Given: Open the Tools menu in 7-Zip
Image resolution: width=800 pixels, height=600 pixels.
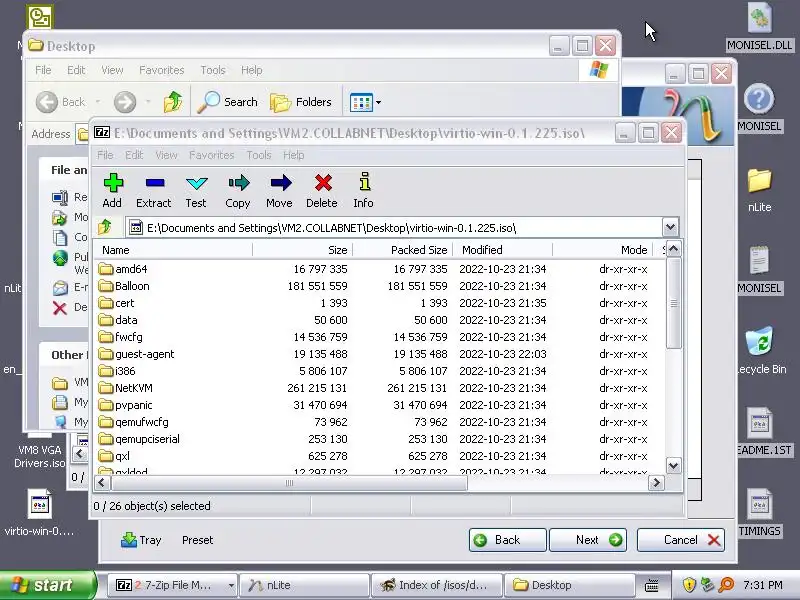Looking at the screenshot, I should (x=259, y=155).
